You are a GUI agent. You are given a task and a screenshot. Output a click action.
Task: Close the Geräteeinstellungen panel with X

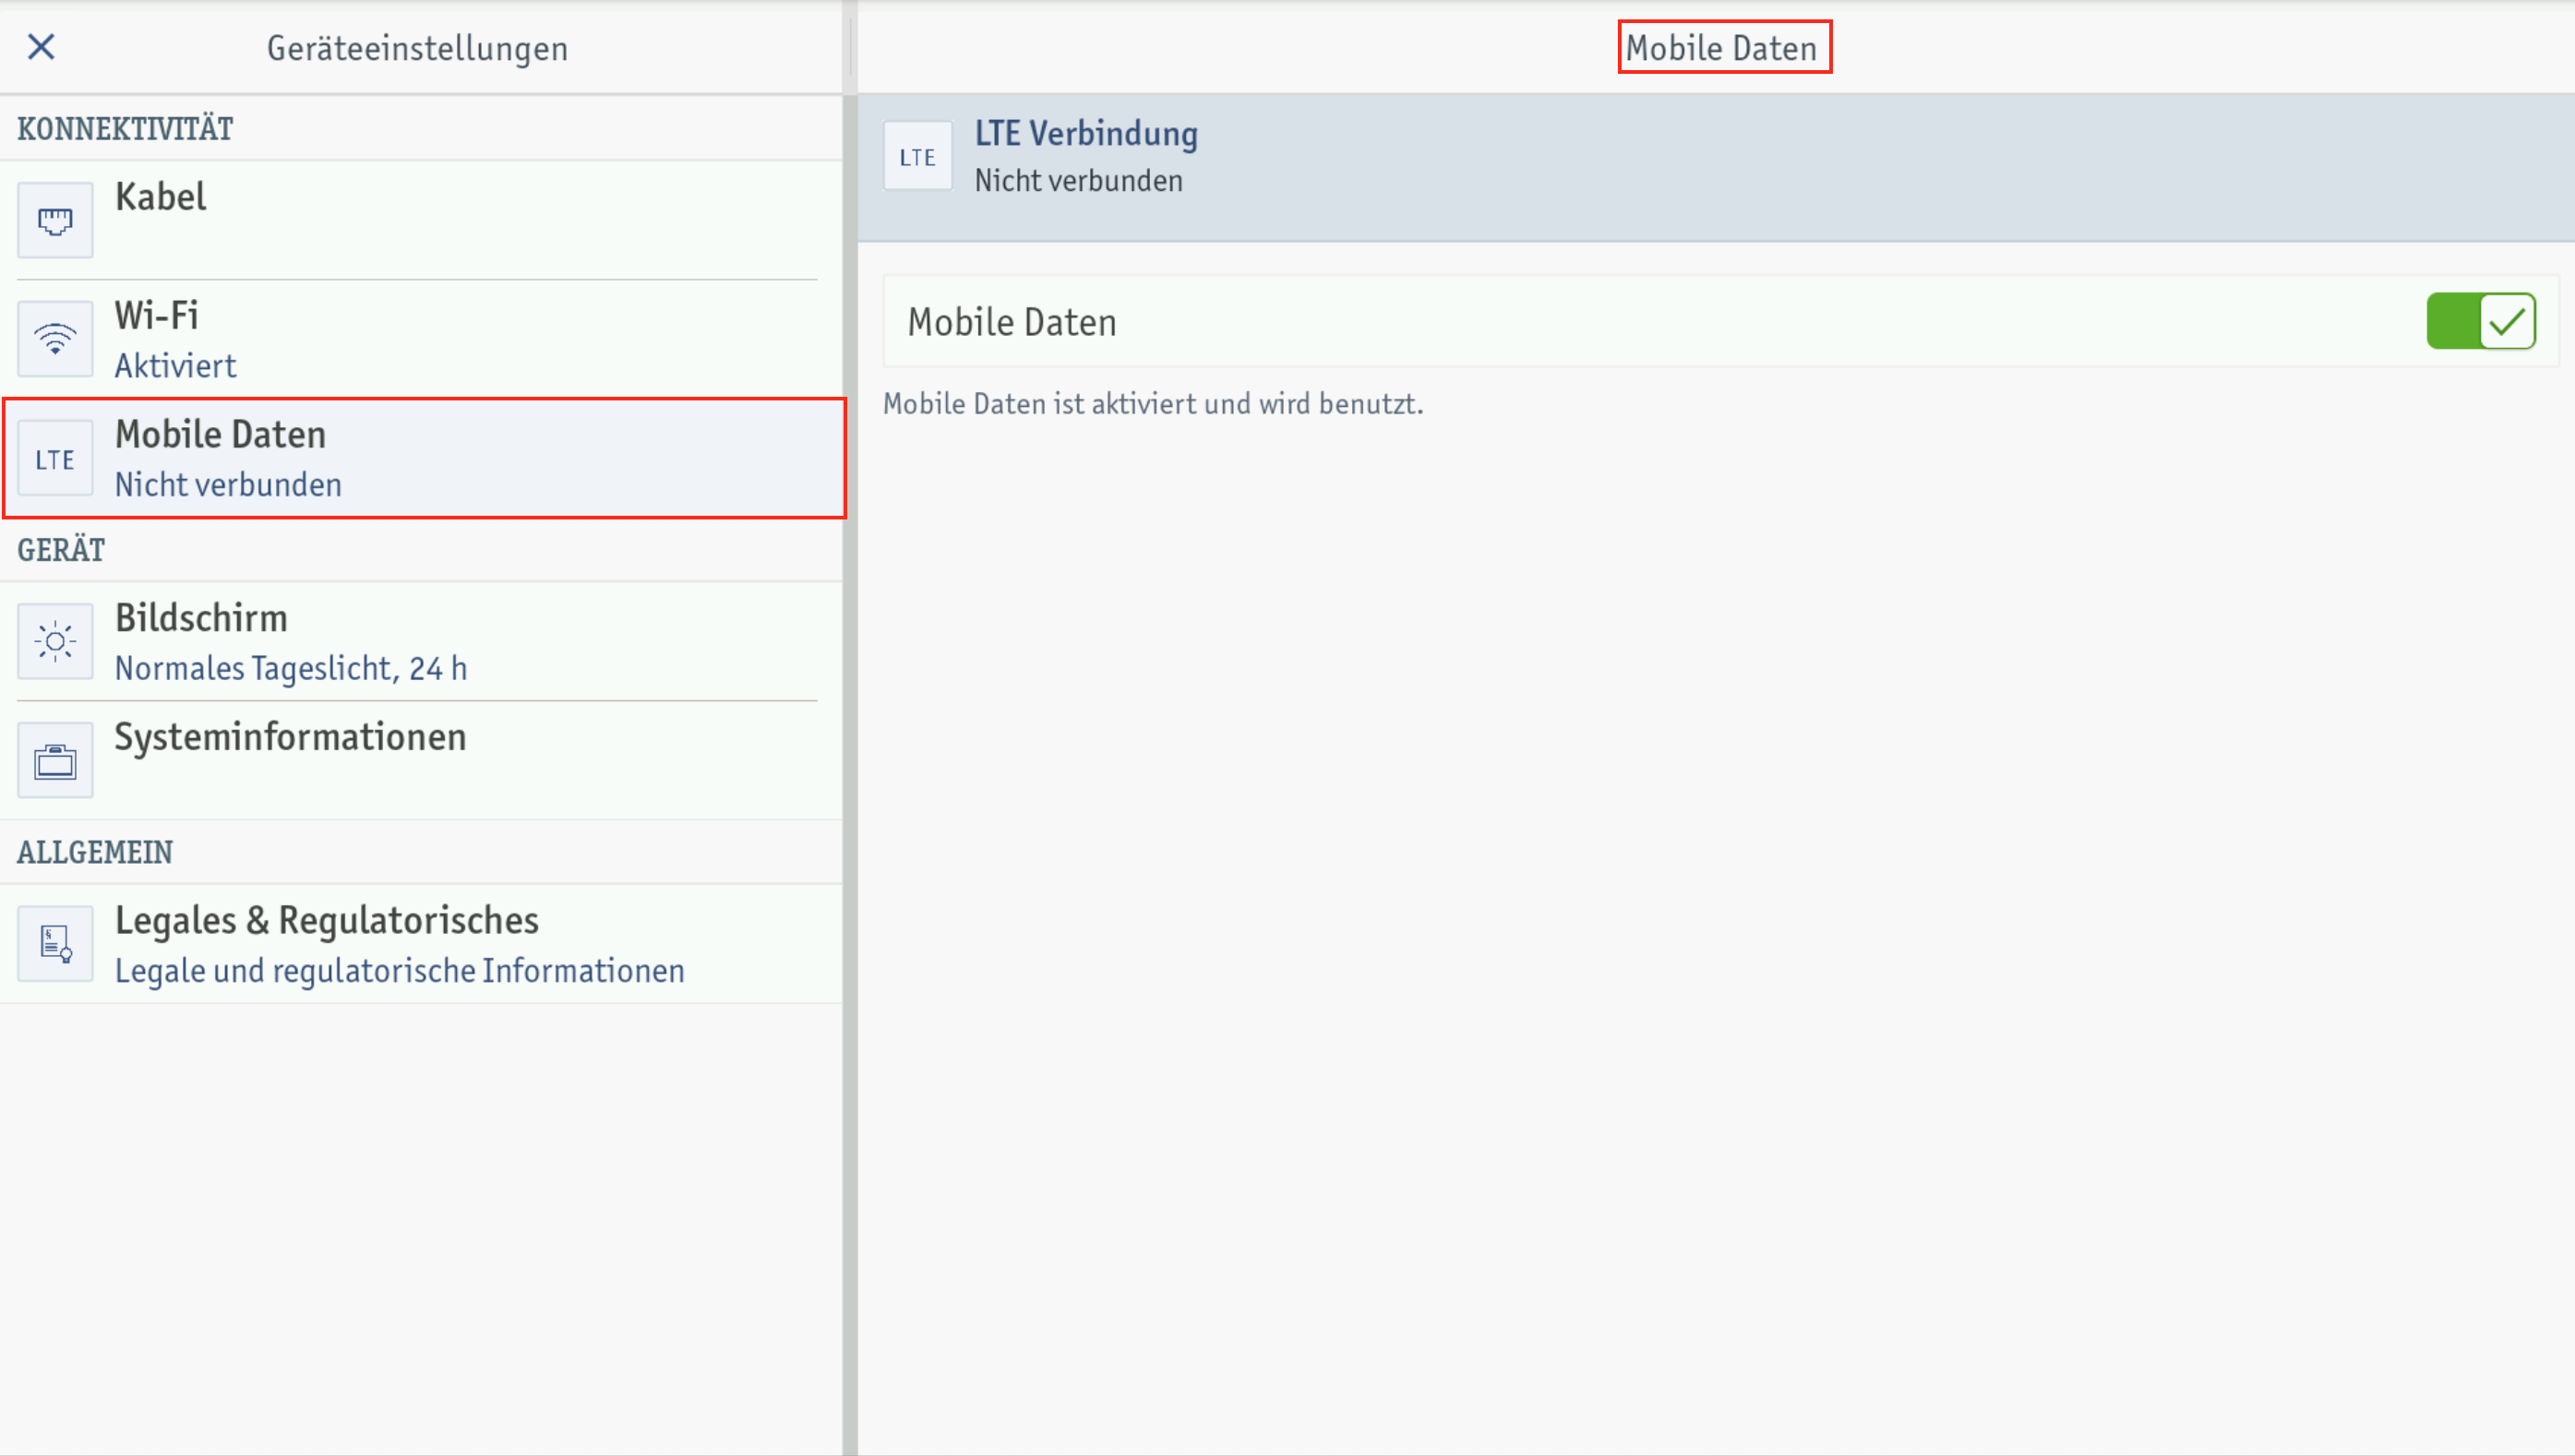pos(41,47)
